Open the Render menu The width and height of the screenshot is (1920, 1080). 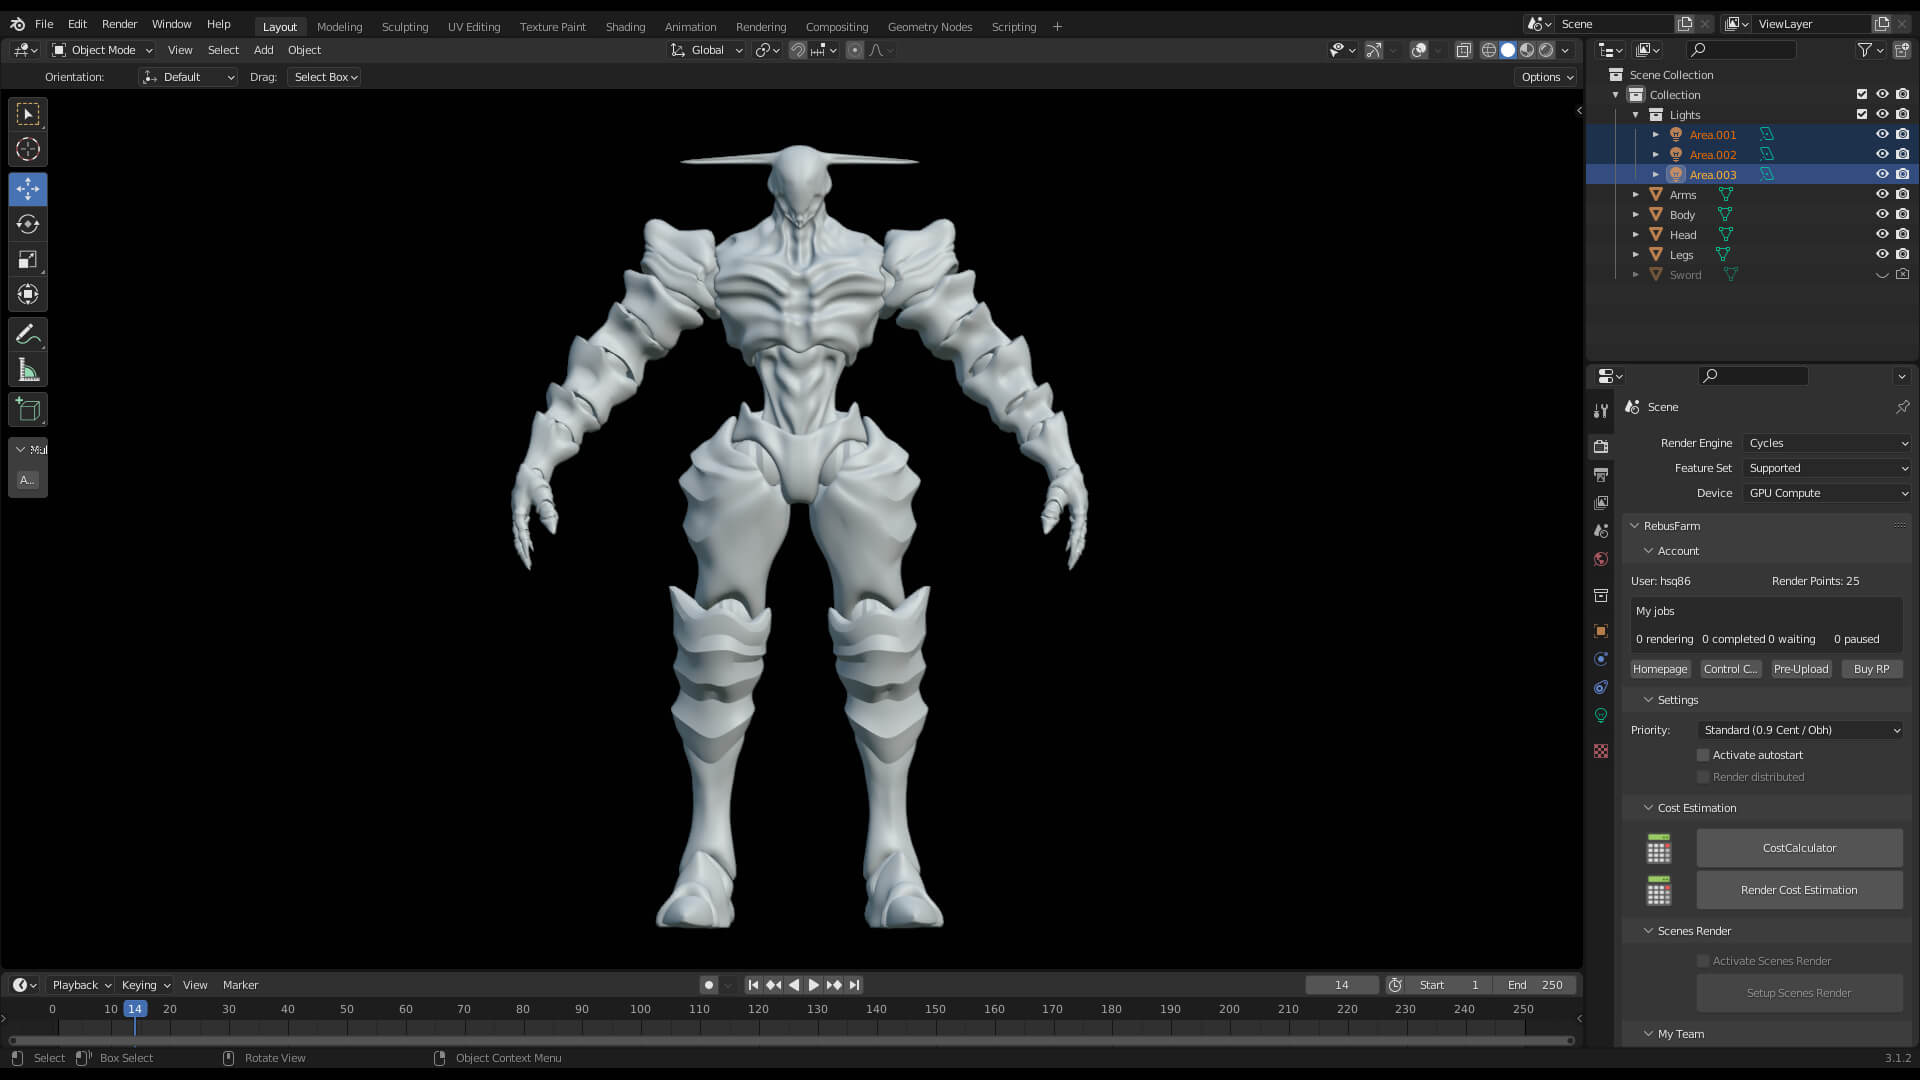coord(119,24)
